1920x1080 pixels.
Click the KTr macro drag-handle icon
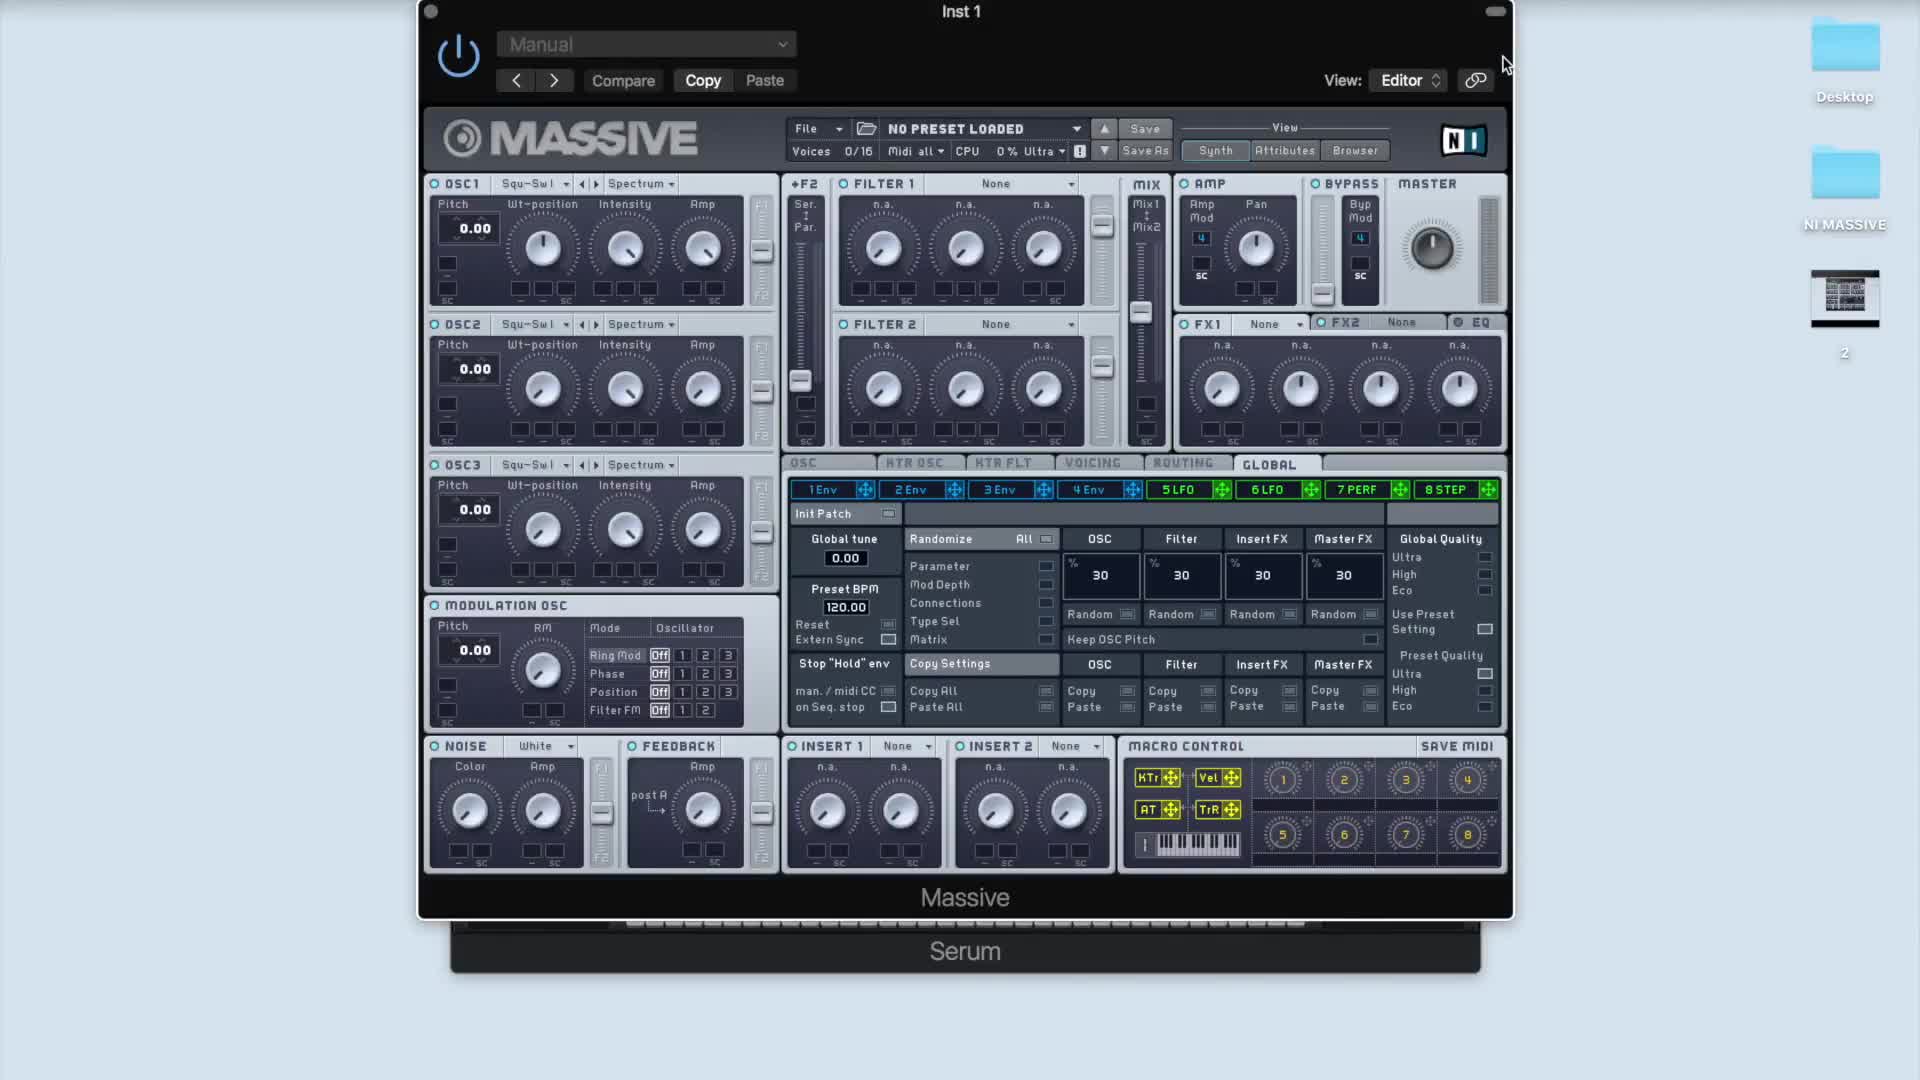[1170, 778]
